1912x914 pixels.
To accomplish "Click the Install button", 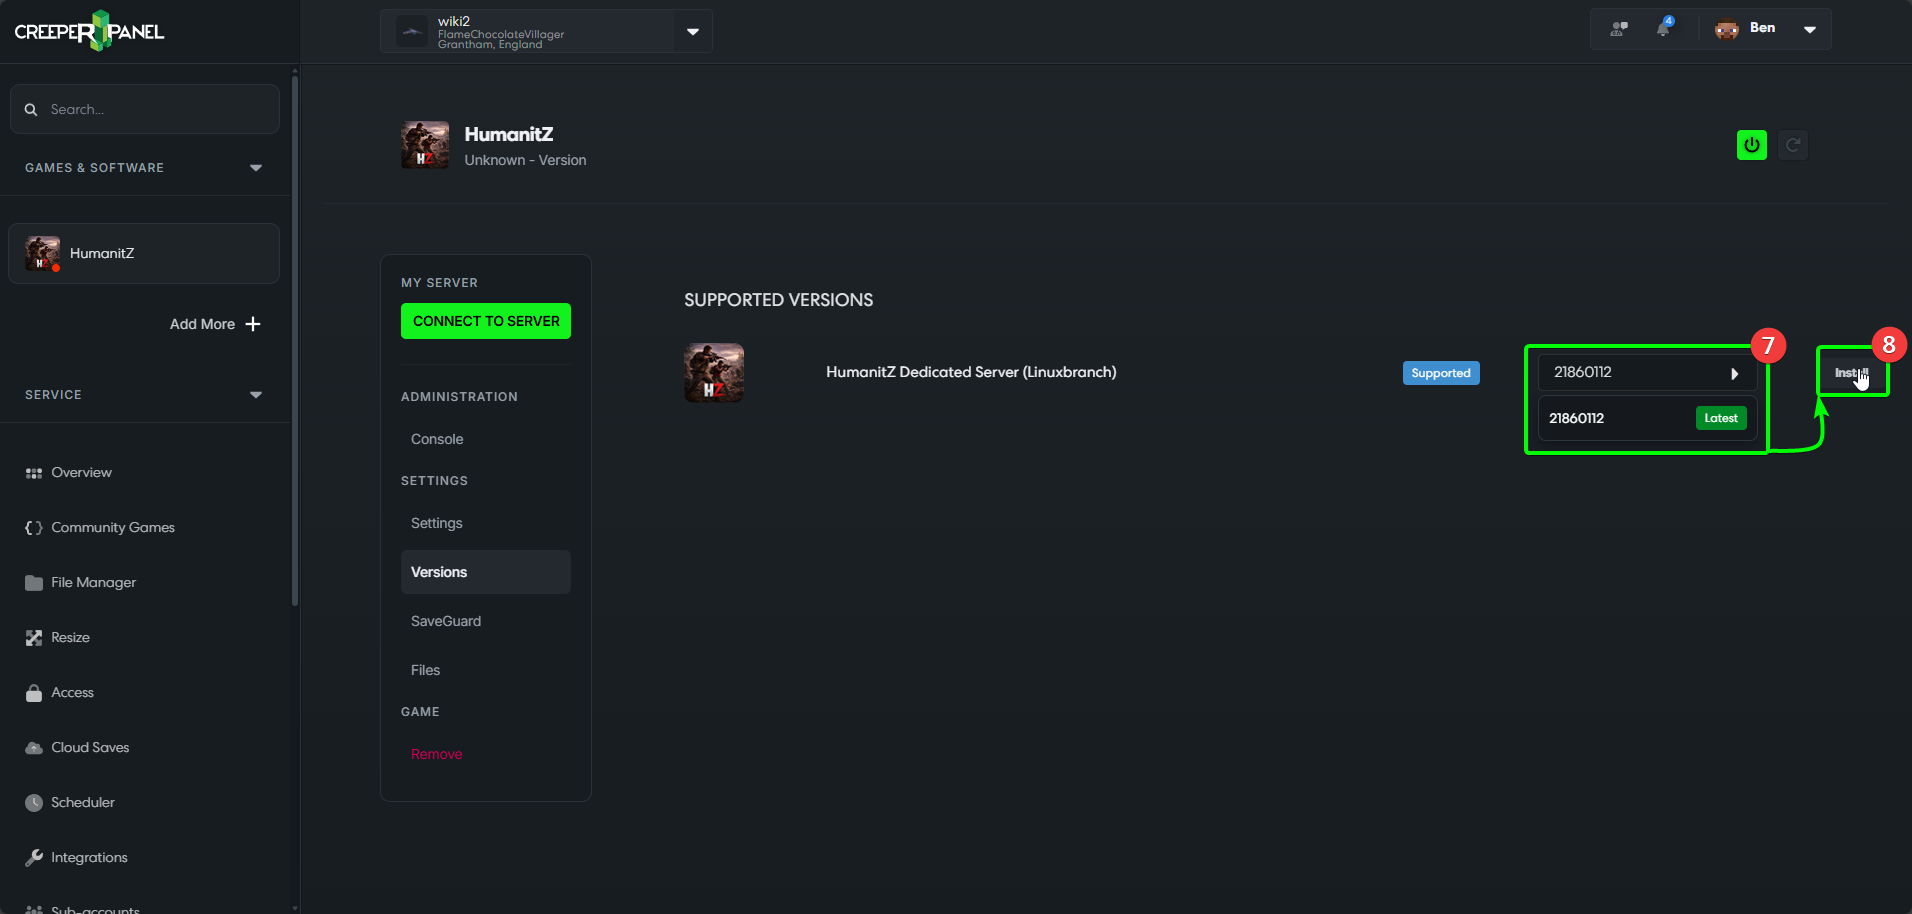I will click(x=1851, y=373).
